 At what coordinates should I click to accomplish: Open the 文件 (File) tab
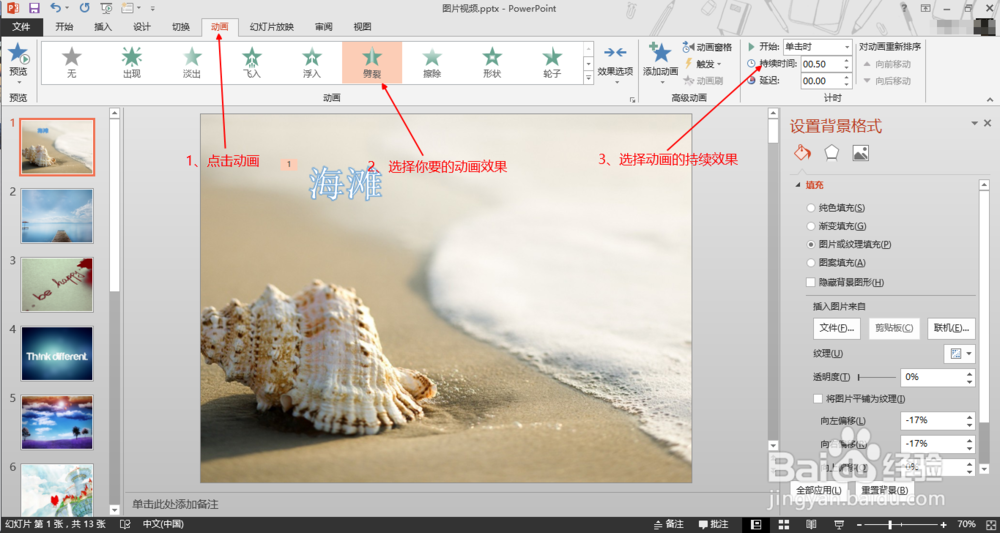(22, 27)
